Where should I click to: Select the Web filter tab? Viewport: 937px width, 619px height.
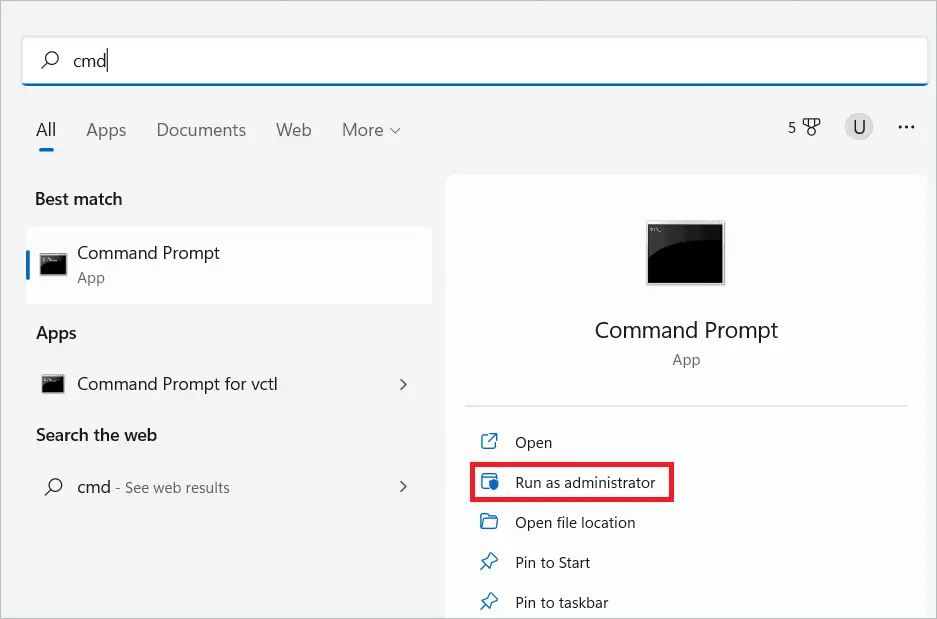293,130
